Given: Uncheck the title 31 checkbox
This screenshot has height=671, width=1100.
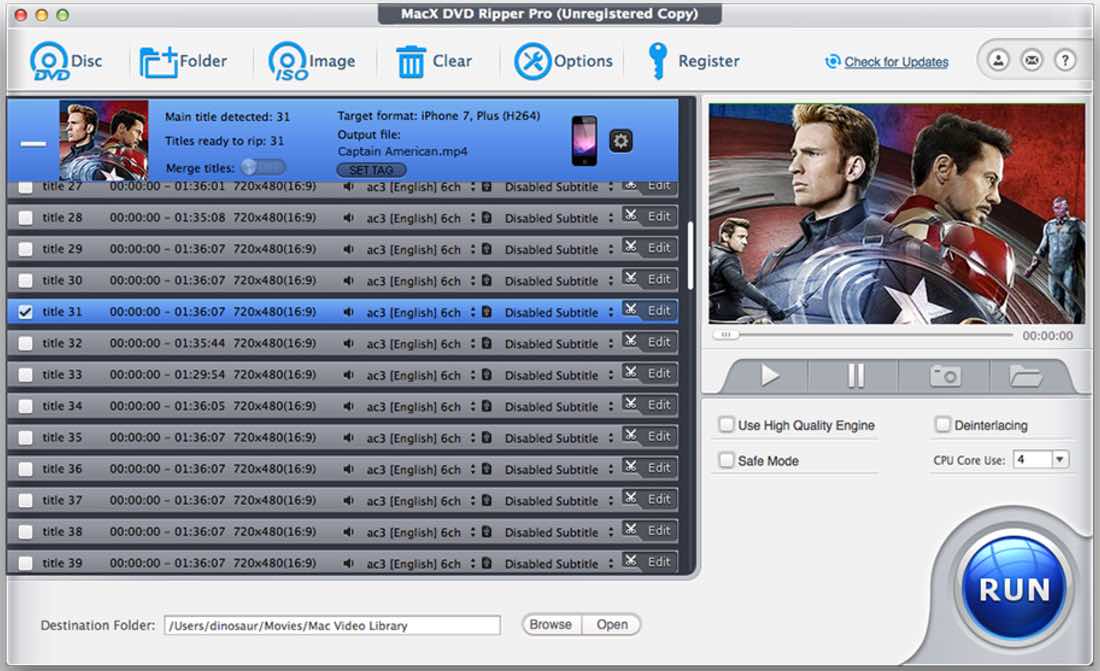Looking at the screenshot, I should (26, 312).
